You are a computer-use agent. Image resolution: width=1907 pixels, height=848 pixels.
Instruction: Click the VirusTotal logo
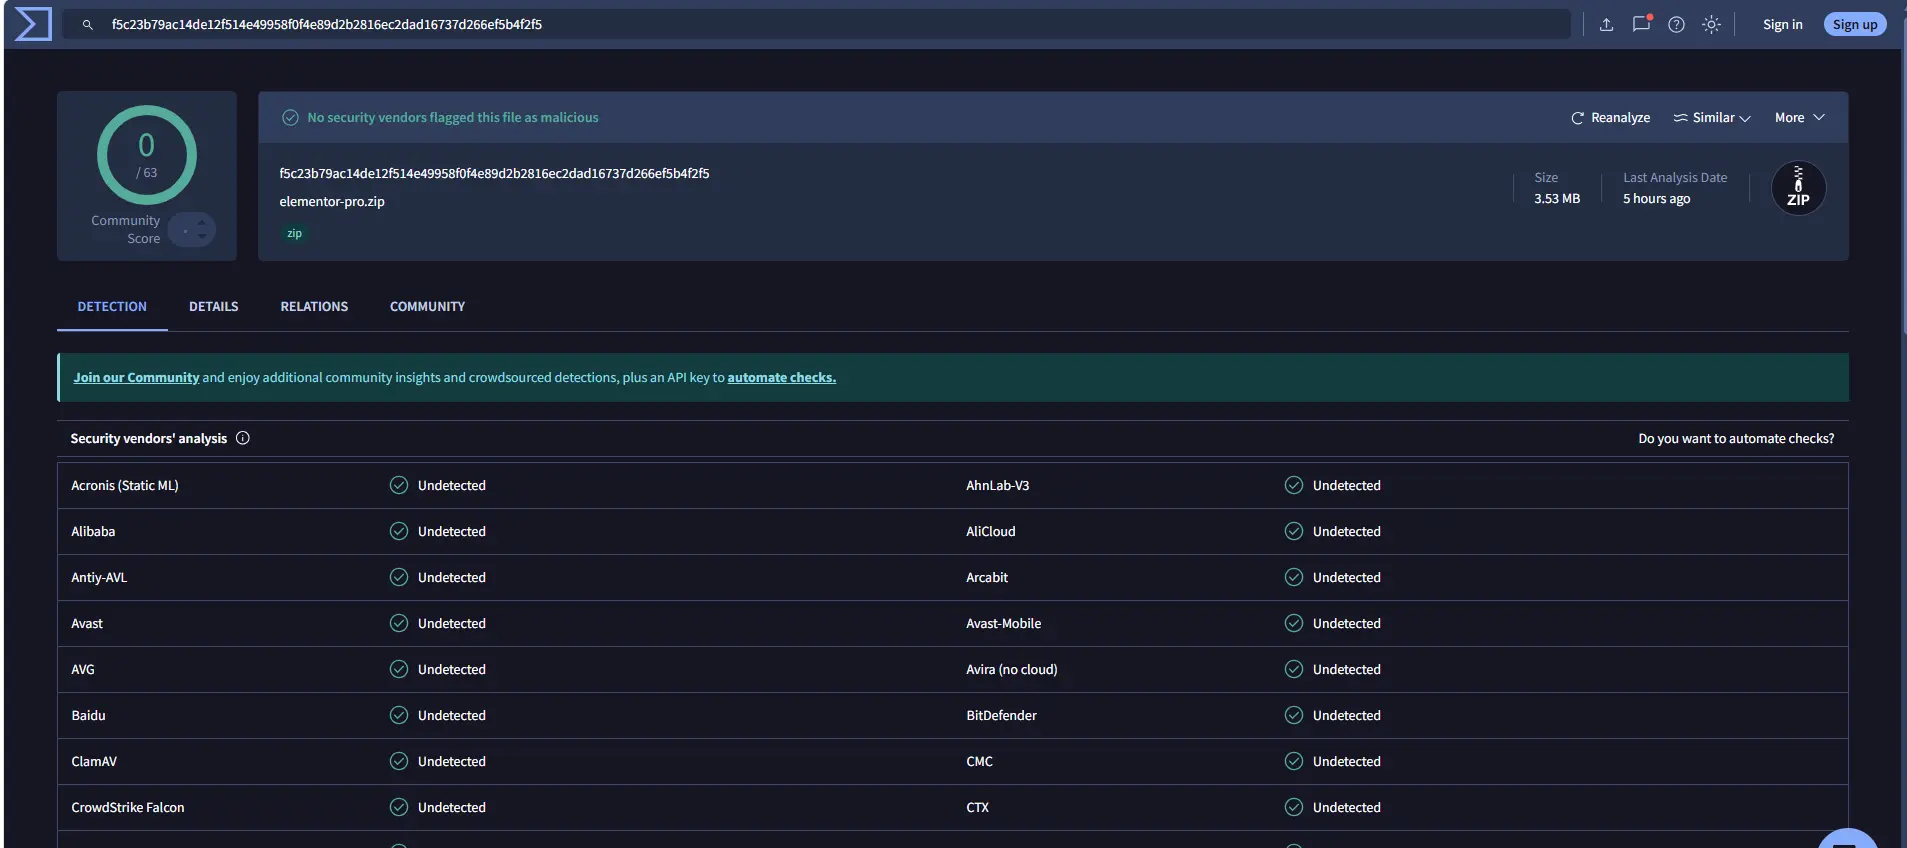32,24
